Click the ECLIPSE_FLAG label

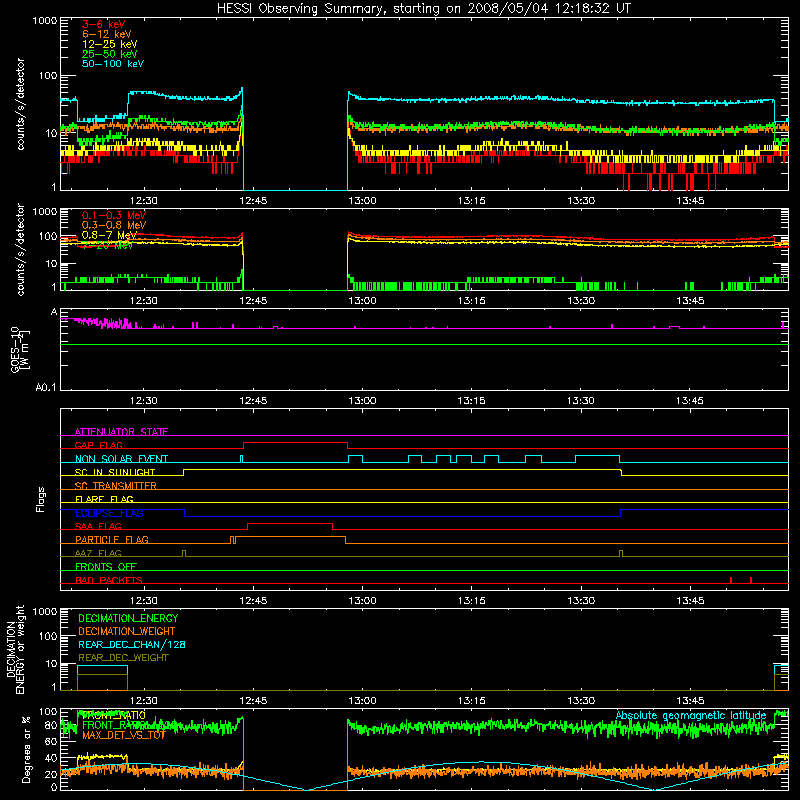click(x=109, y=513)
